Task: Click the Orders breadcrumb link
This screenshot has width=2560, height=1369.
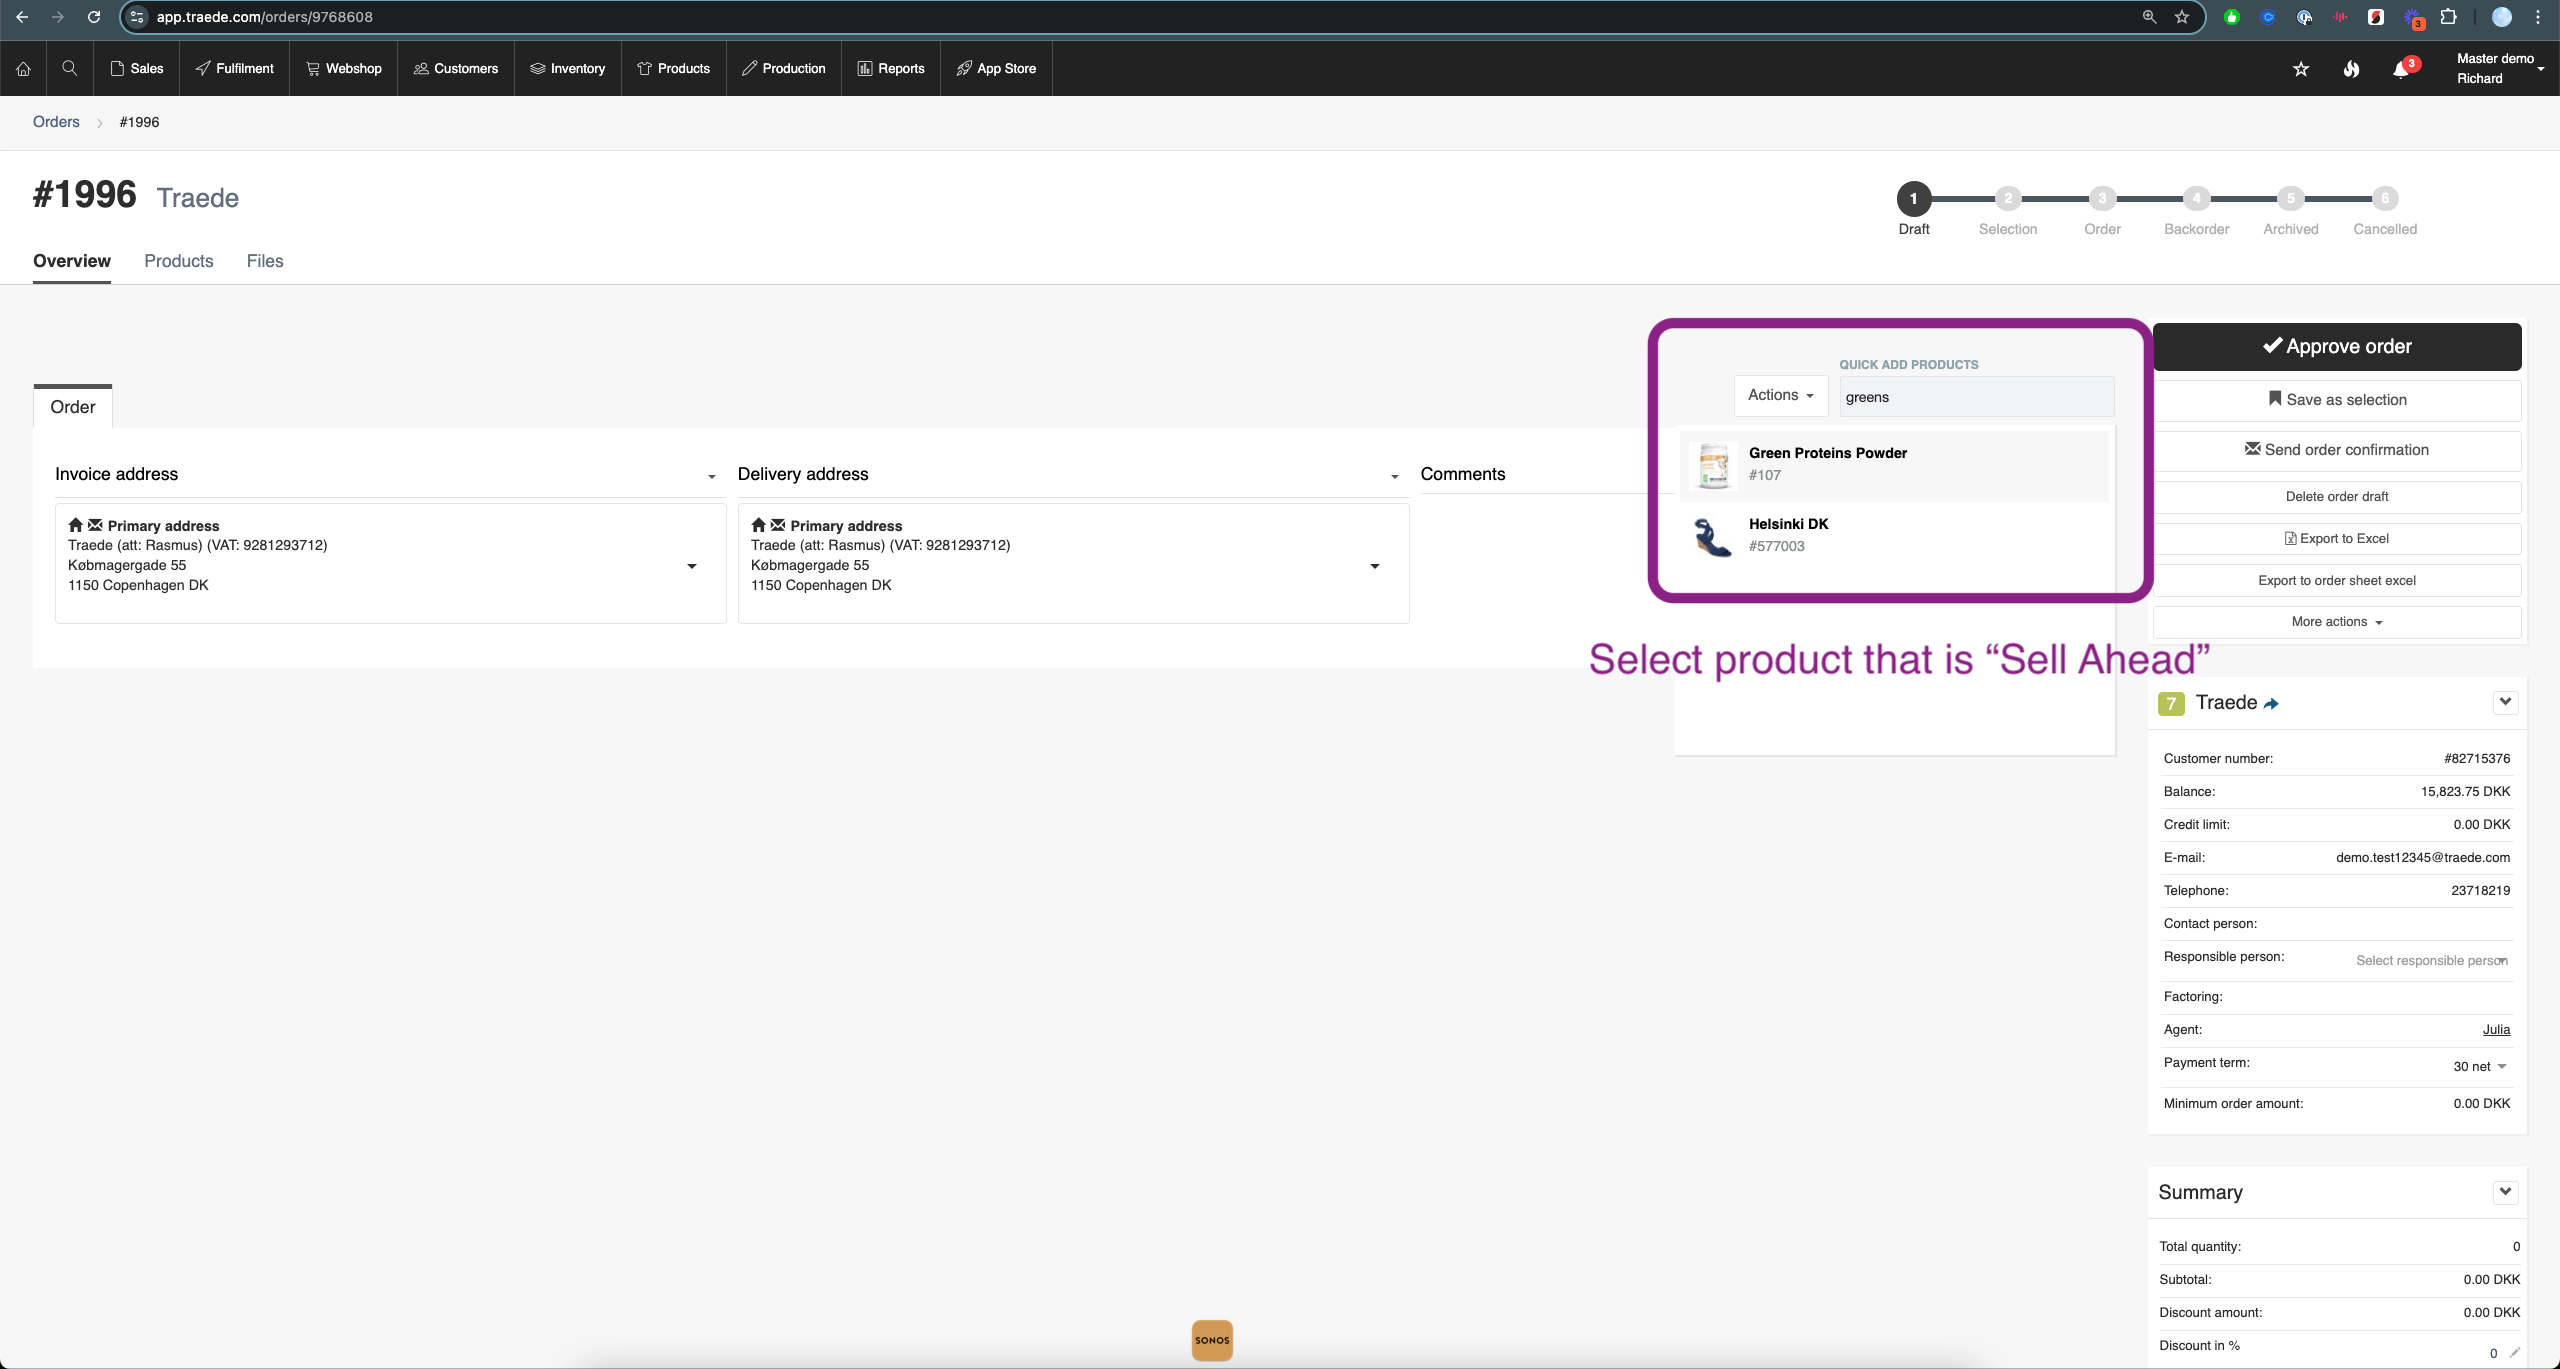Action: (56, 122)
